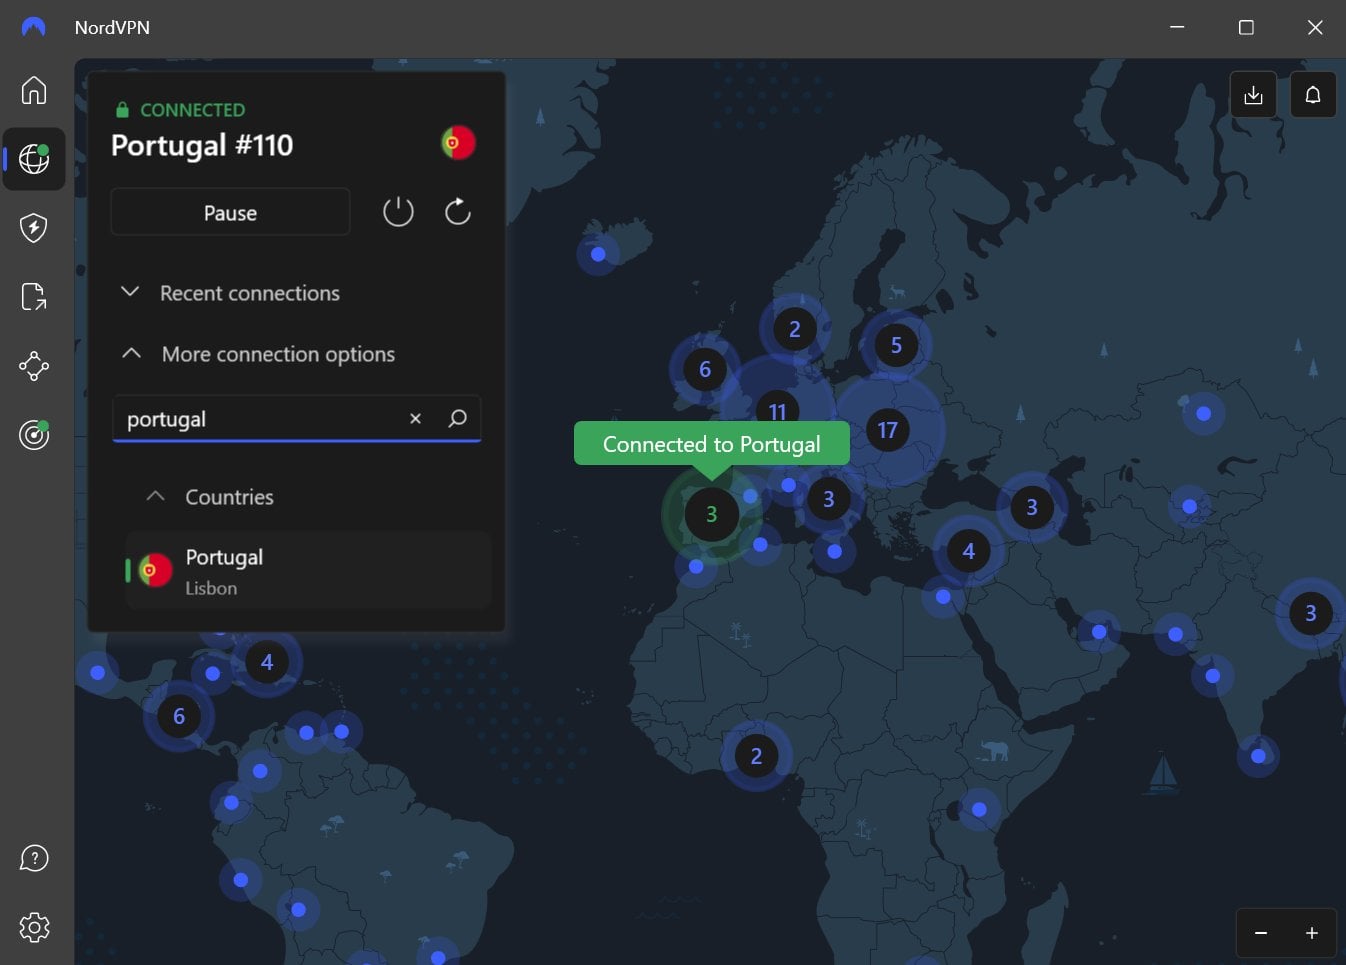Open NordVPN Settings gear
Viewport: 1346px width, 965px height.
click(x=33, y=927)
